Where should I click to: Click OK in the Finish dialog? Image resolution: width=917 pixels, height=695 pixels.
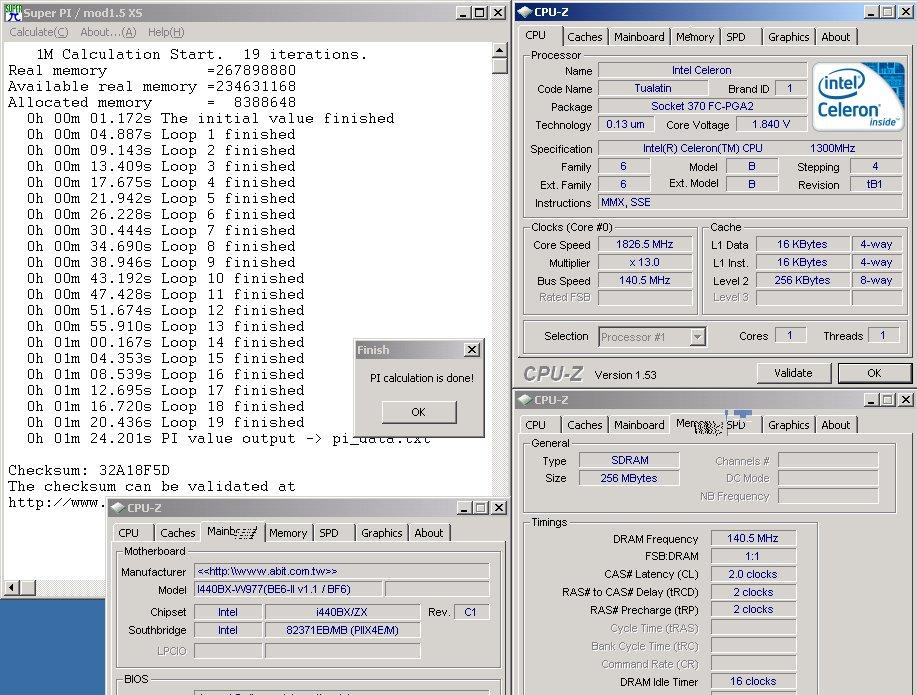click(419, 412)
